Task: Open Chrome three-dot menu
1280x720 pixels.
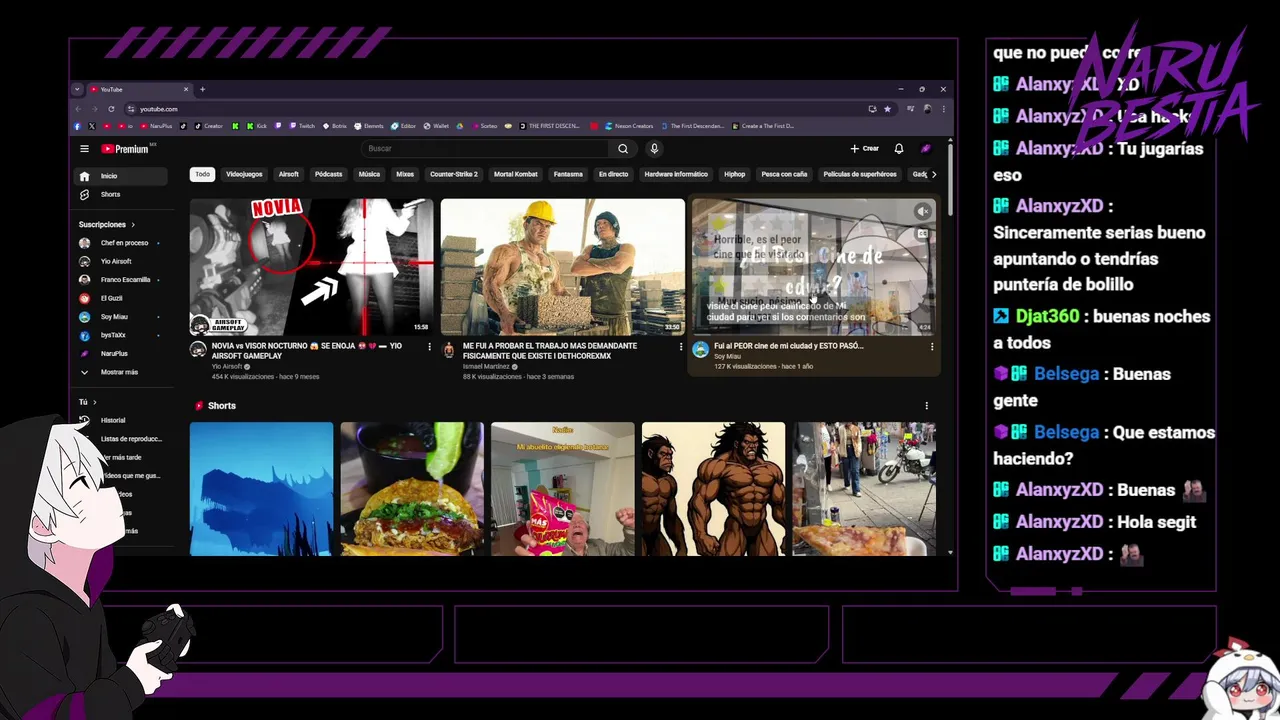Action: tap(943, 109)
